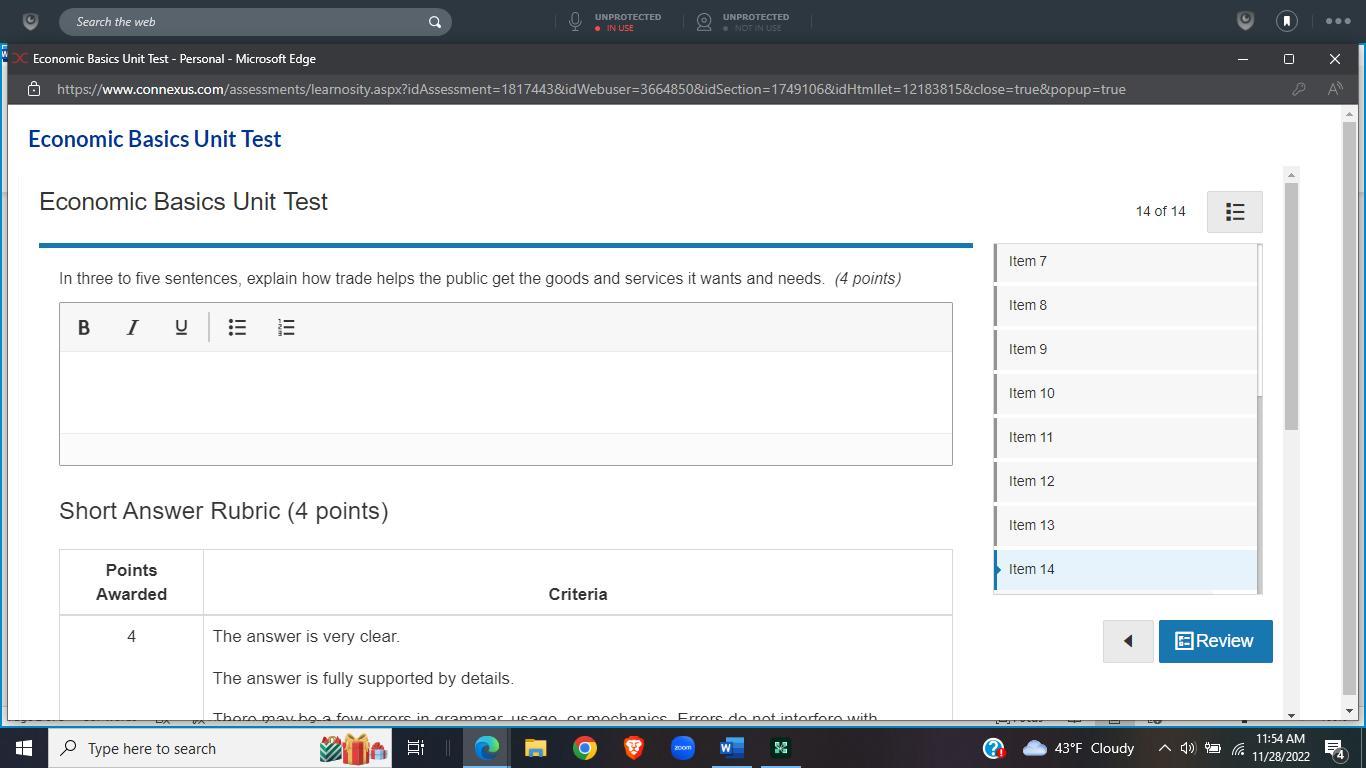Screen dimensions: 1366x768
Task: Click the Wi-Fi network icon in tray
Action: pyautogui.click(x=1237, y=748)
